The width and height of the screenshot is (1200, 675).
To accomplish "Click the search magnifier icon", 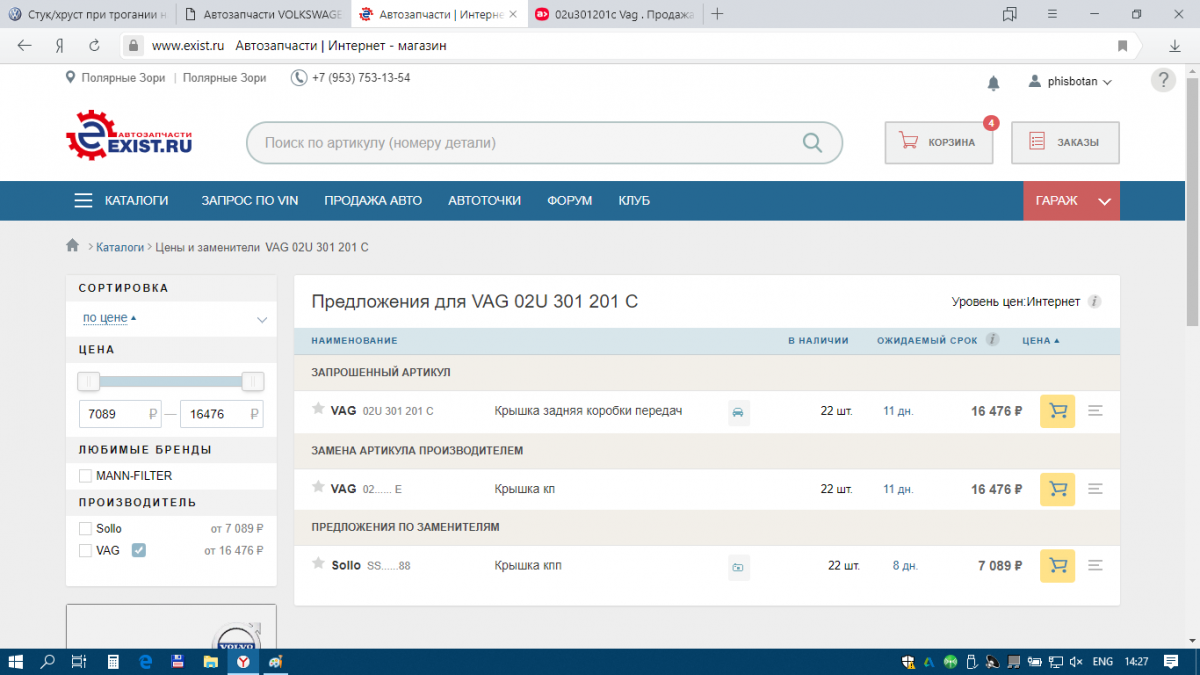I will click(813, 143).
